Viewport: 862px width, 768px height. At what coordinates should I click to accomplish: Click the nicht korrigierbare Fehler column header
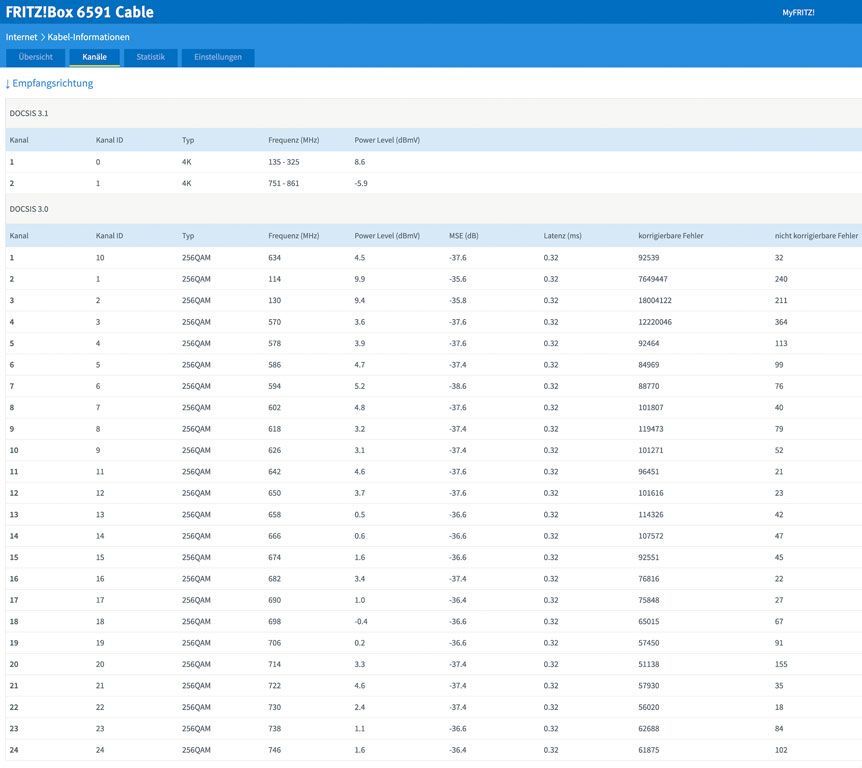[816, 236]
